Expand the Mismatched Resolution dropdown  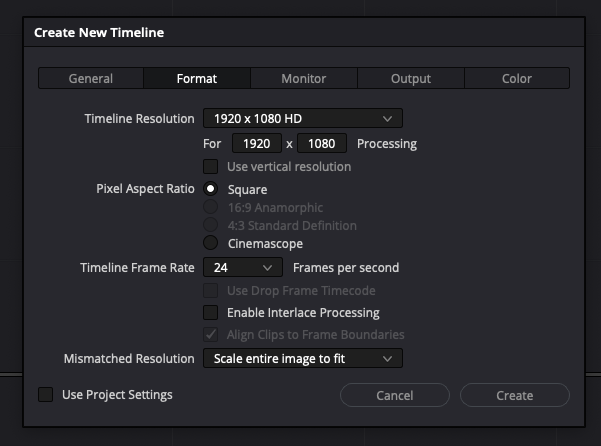coord(302,358)
